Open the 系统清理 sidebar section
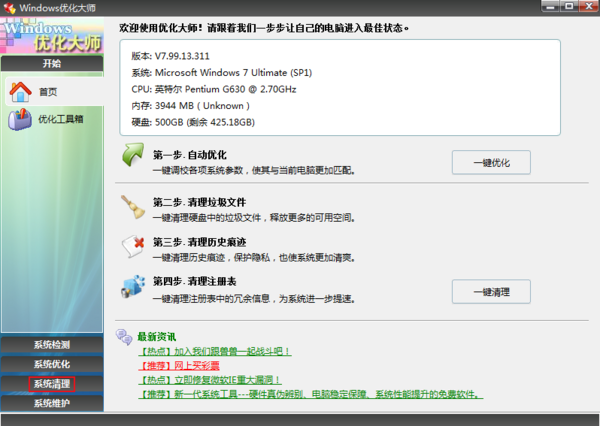 point(52,384)
